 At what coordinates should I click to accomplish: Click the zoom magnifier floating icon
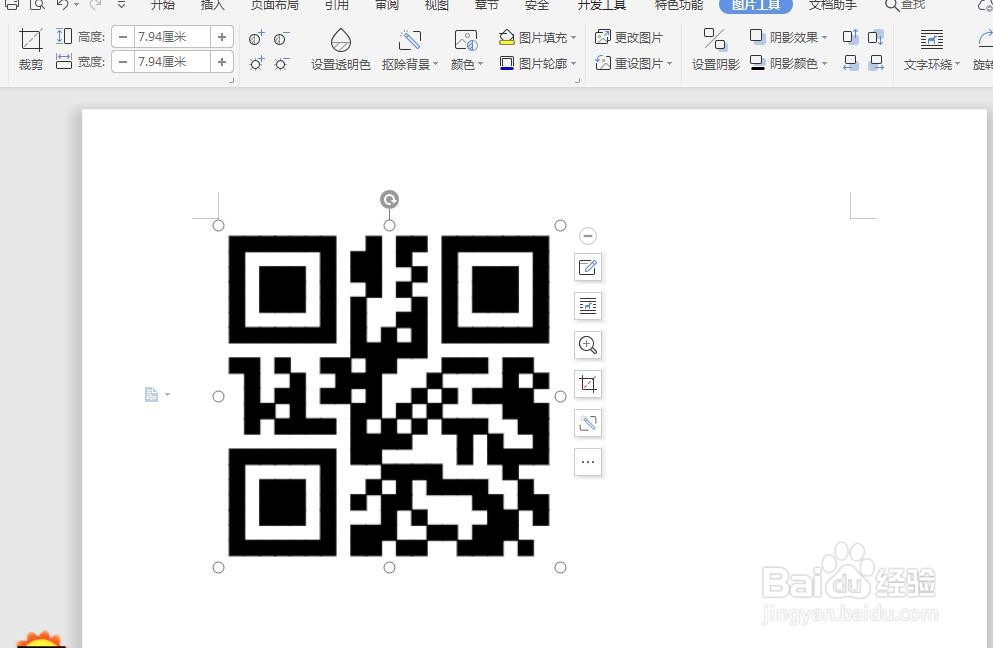[x=588, y=345]
